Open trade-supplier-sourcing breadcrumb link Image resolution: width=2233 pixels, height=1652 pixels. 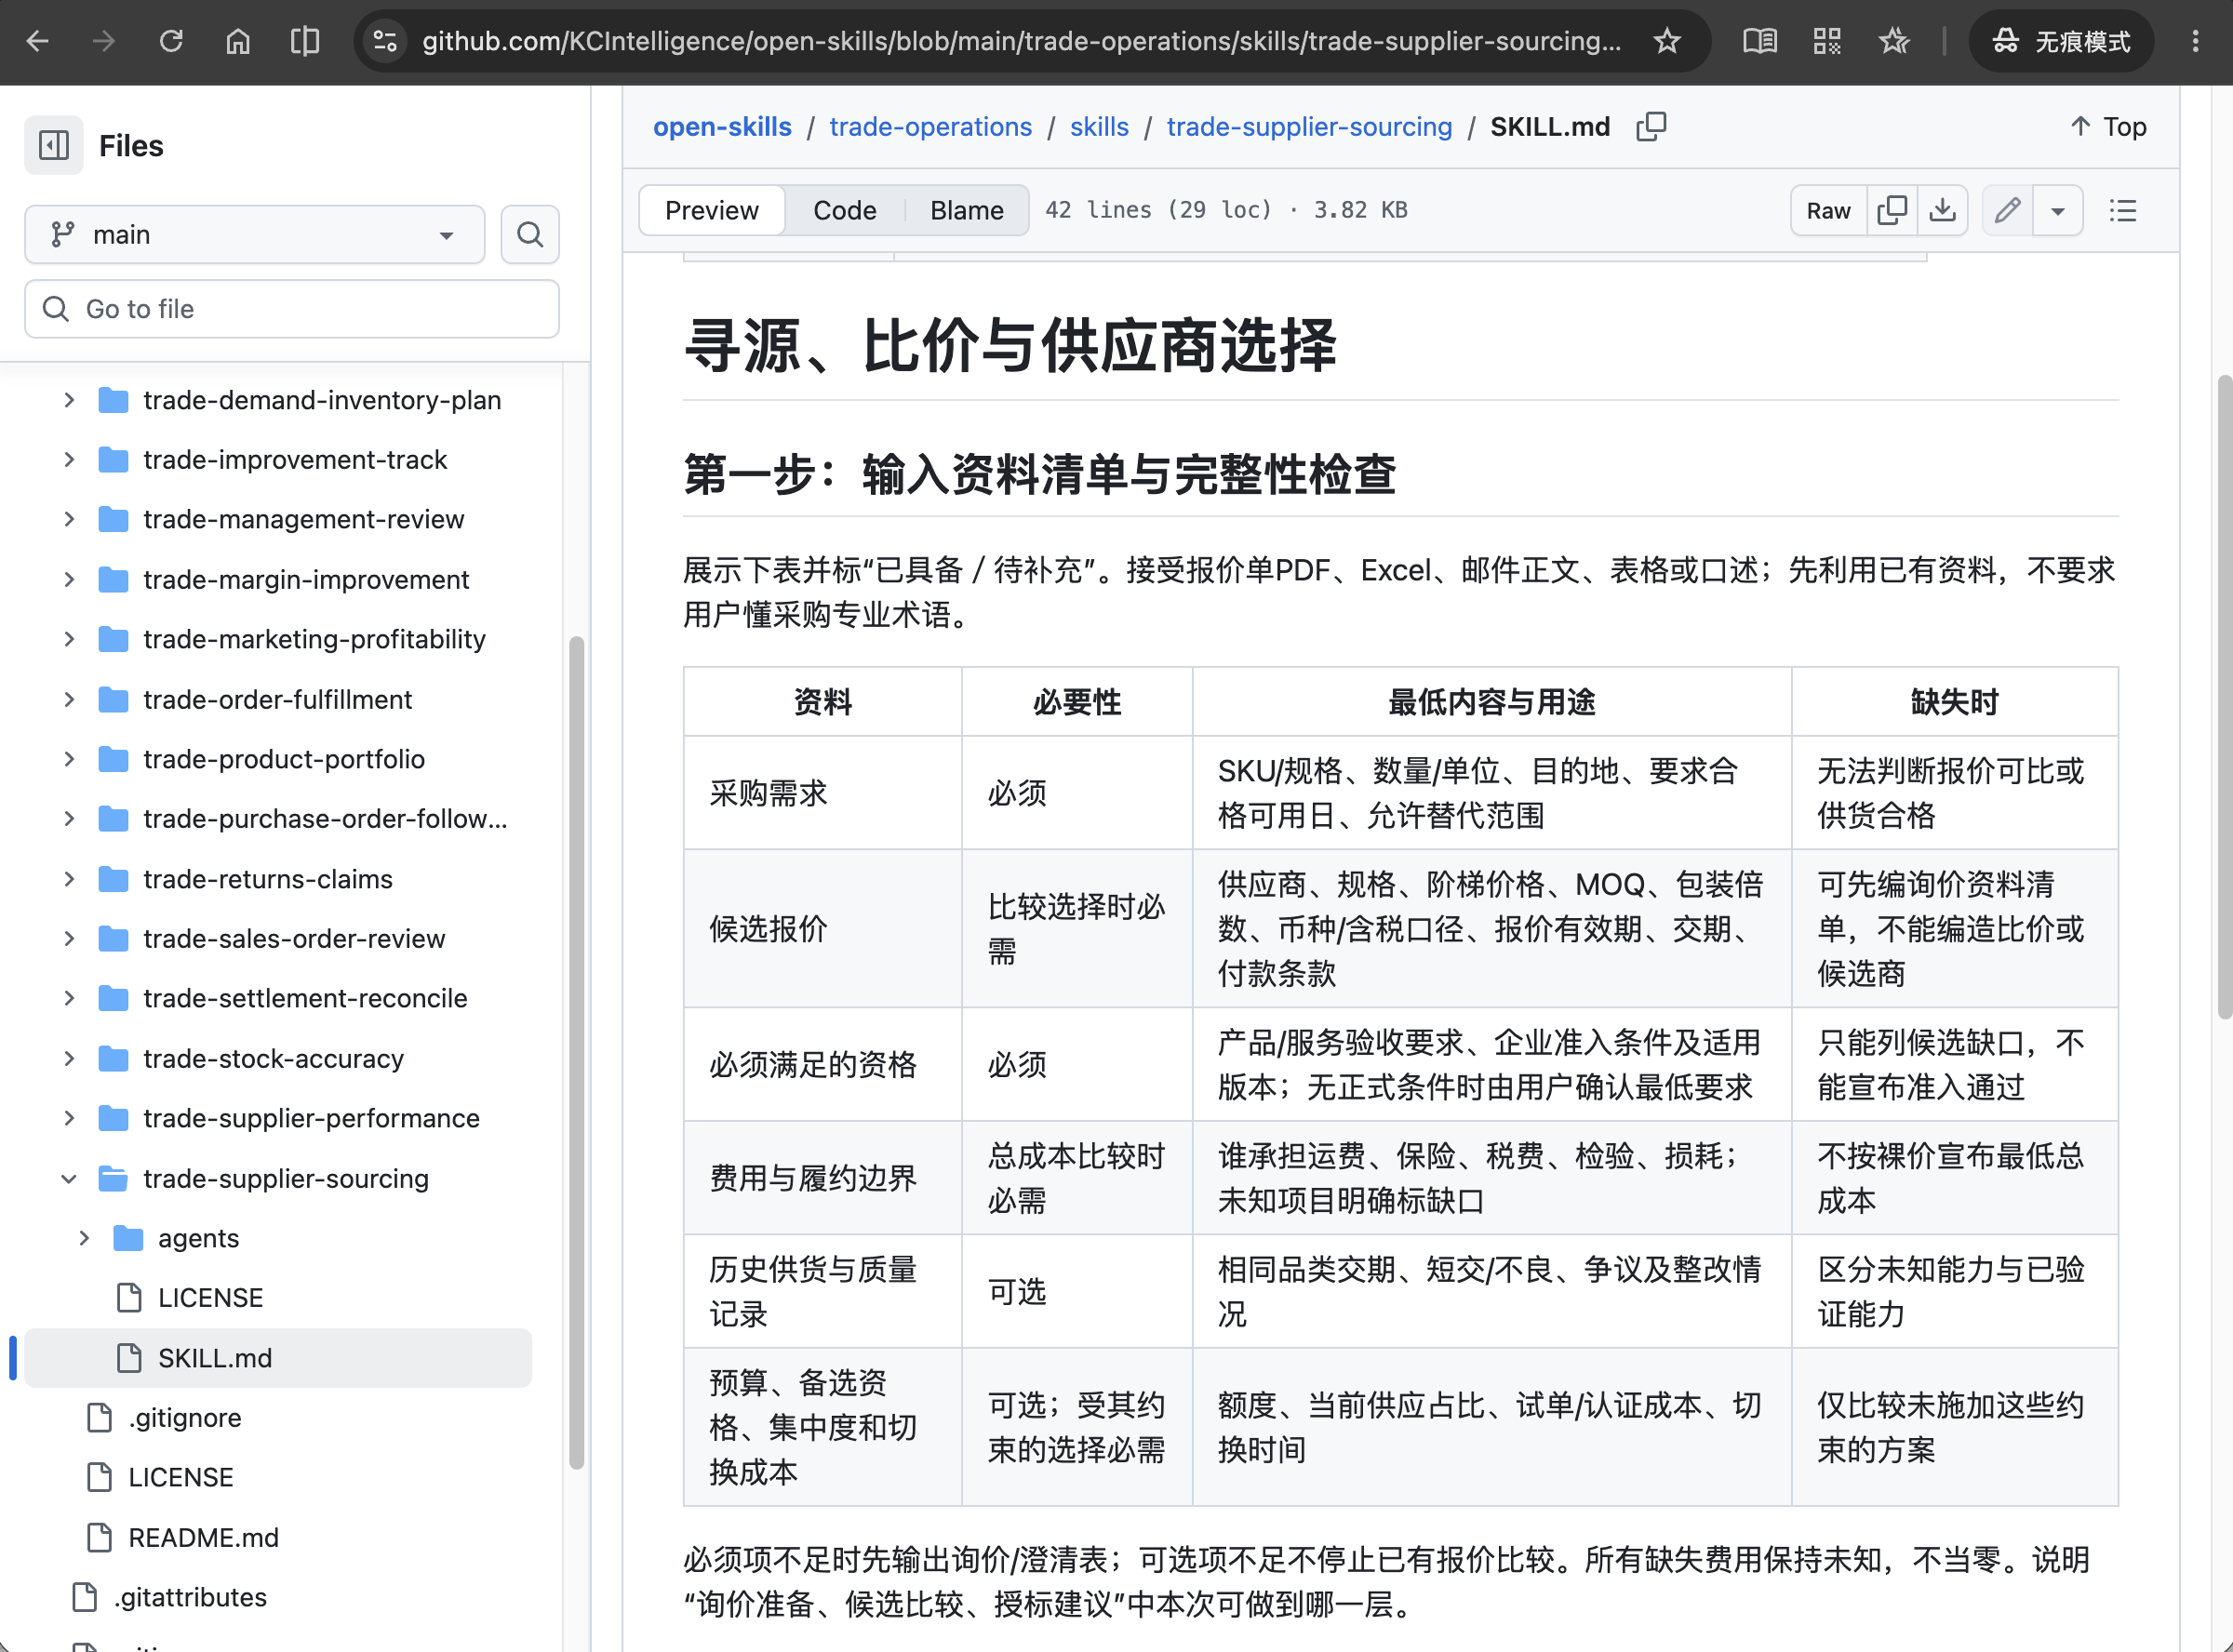pyautogui.click(x=1309, y=127)
